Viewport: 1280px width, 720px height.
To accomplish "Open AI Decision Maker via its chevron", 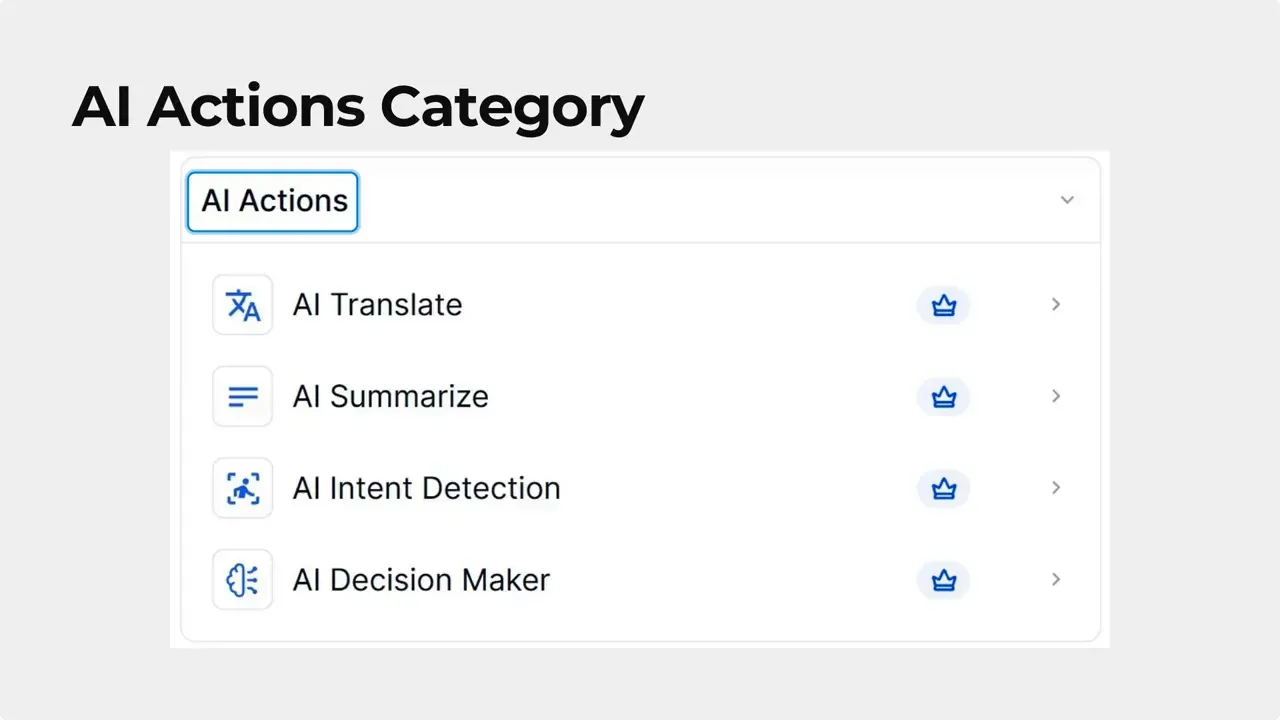I will coord(1056,580).
